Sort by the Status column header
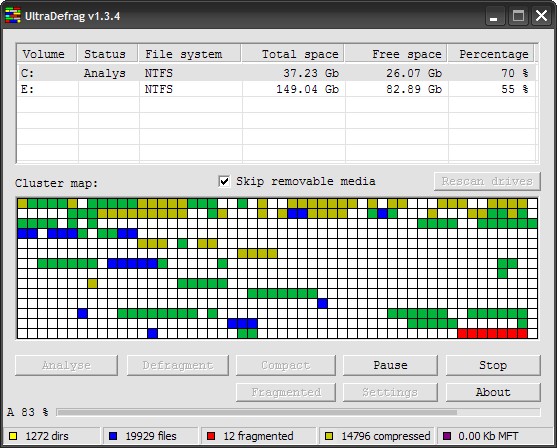Screen dimensions: 557x448 108,54
